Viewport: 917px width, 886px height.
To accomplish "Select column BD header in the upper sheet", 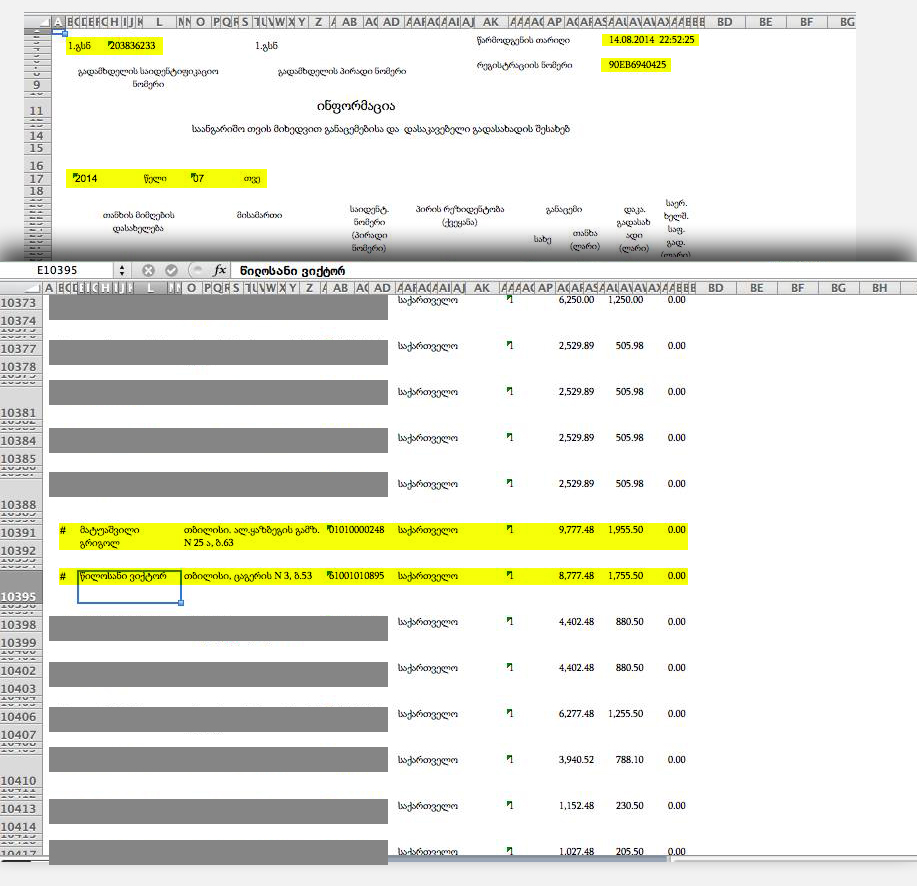I will tap(725, 22).
